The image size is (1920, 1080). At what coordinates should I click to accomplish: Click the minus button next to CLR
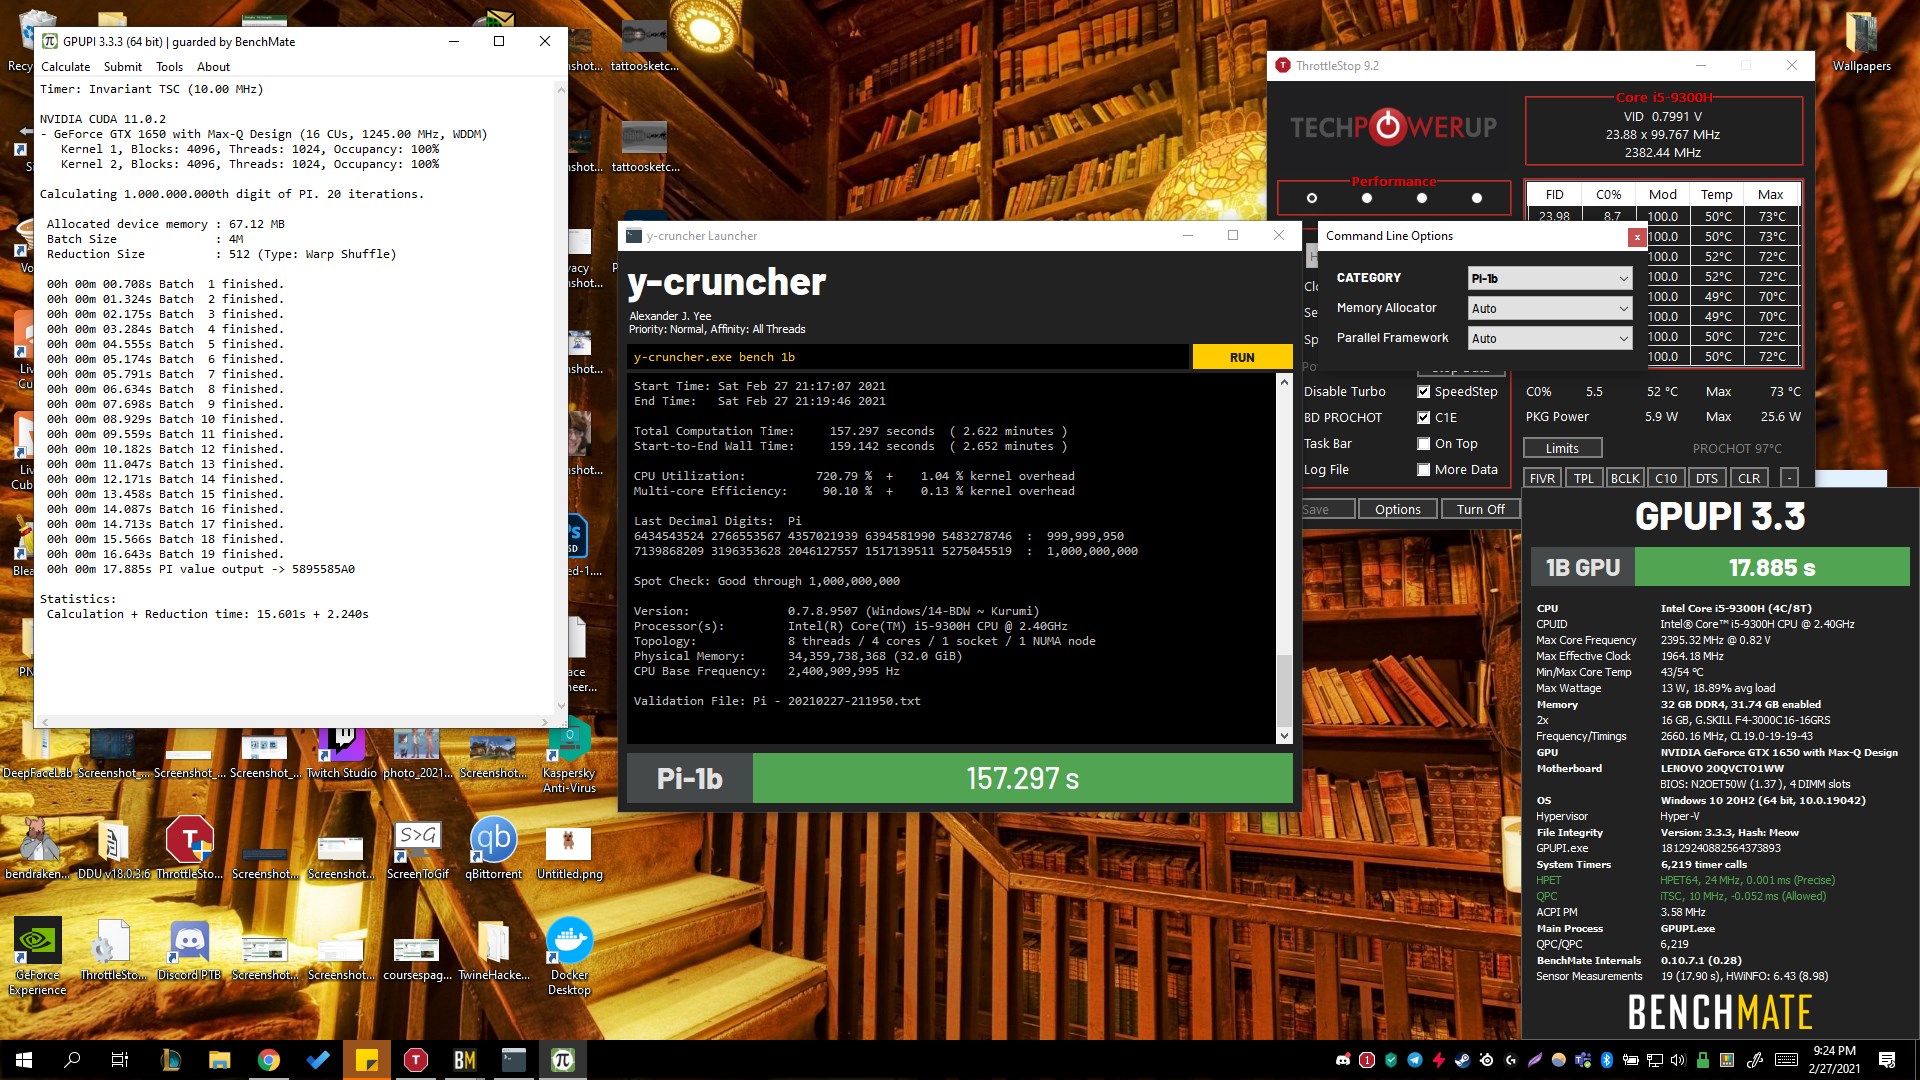click(1790, 478)
